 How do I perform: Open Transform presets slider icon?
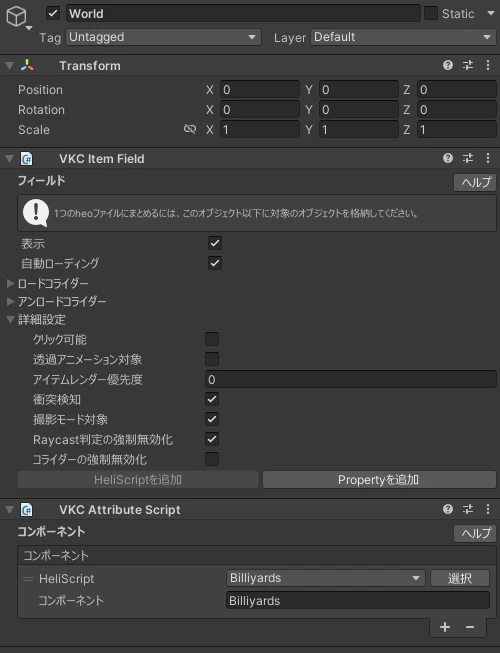468,65
